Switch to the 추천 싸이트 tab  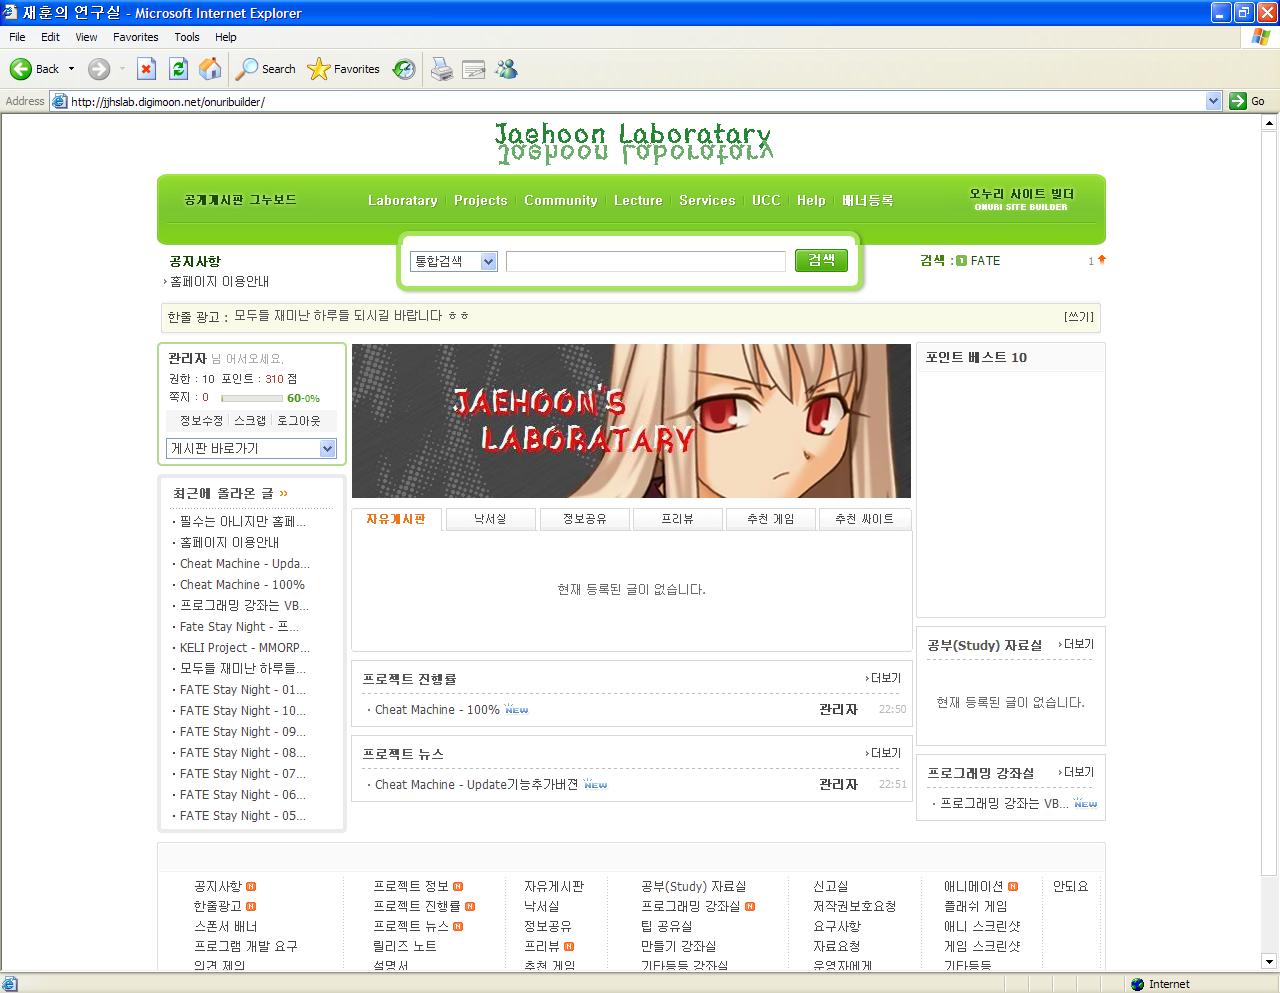pos(864,519)
